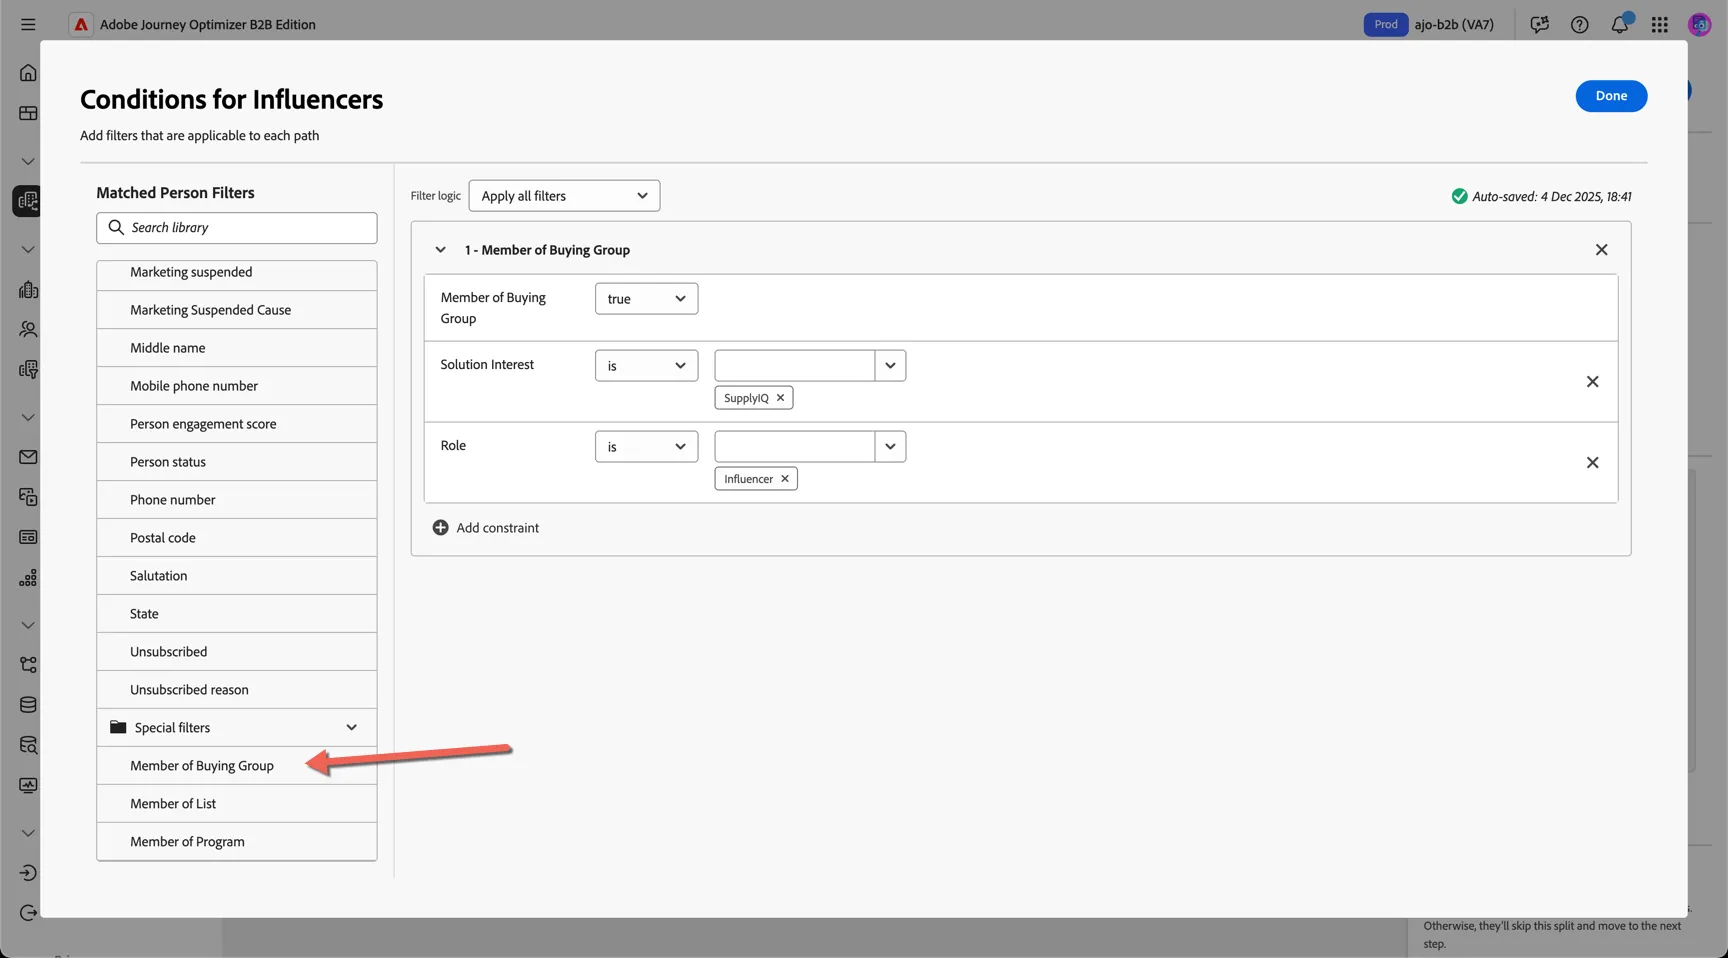Viewport: 1728px width, 958px height.
Task: Select the Middle name filter
Action: click(237, 348)
